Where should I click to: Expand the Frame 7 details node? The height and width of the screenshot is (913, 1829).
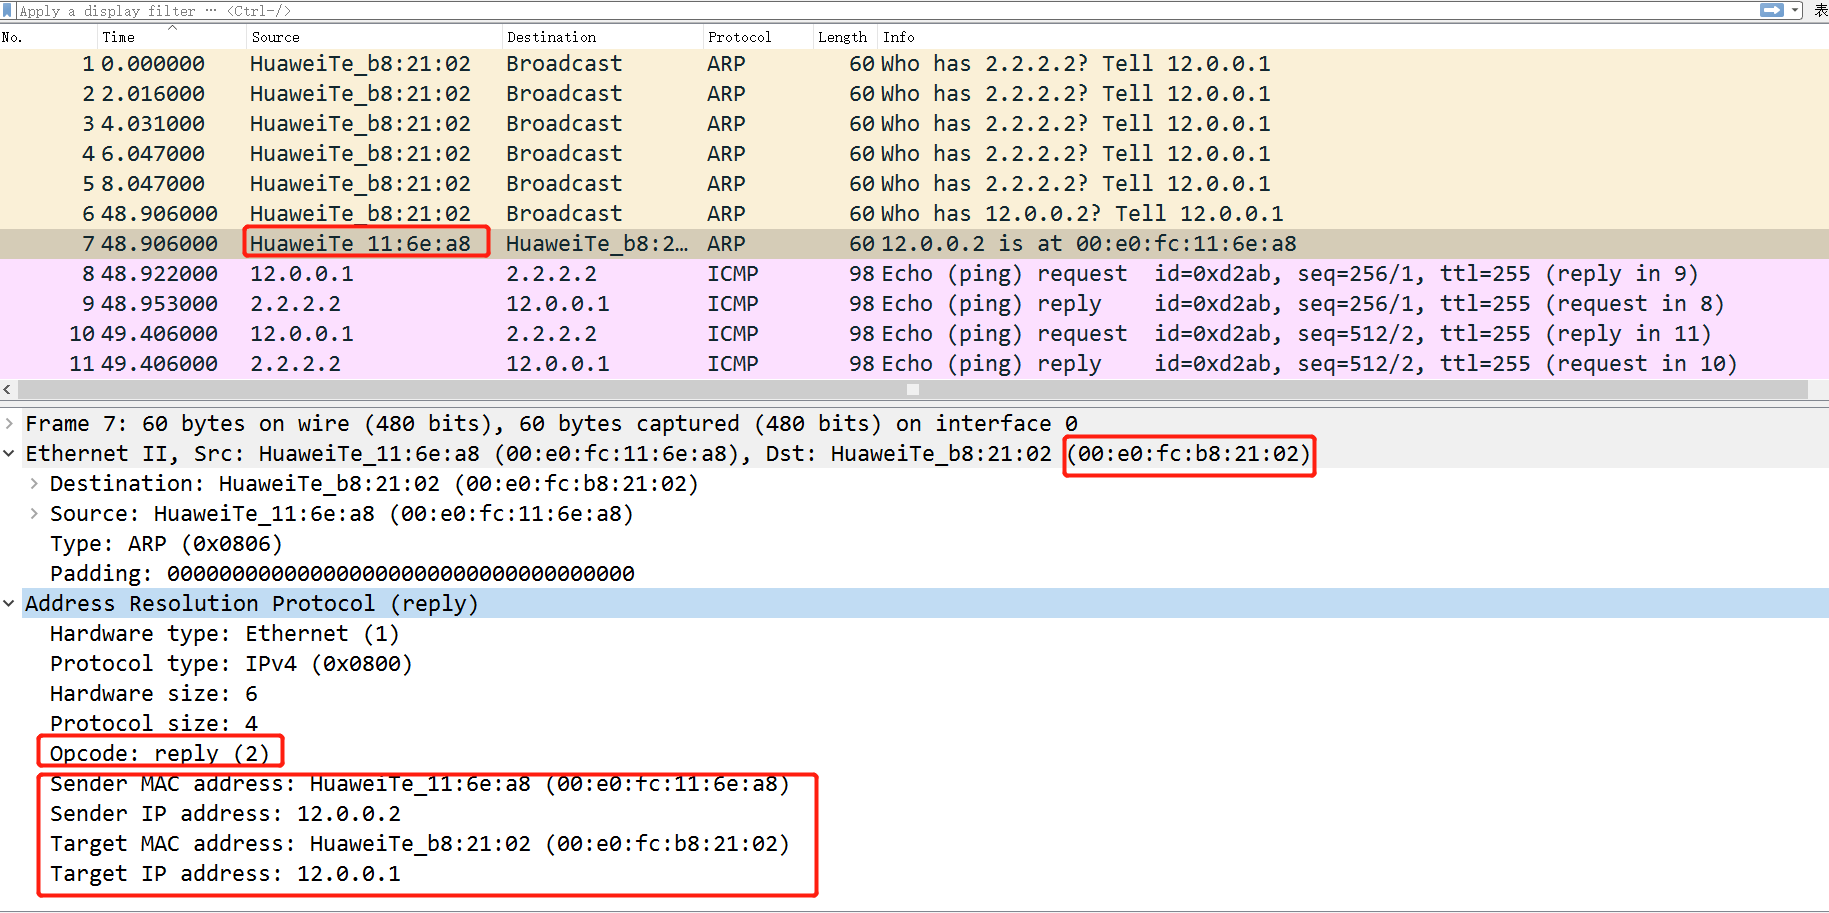pos(9,424)
